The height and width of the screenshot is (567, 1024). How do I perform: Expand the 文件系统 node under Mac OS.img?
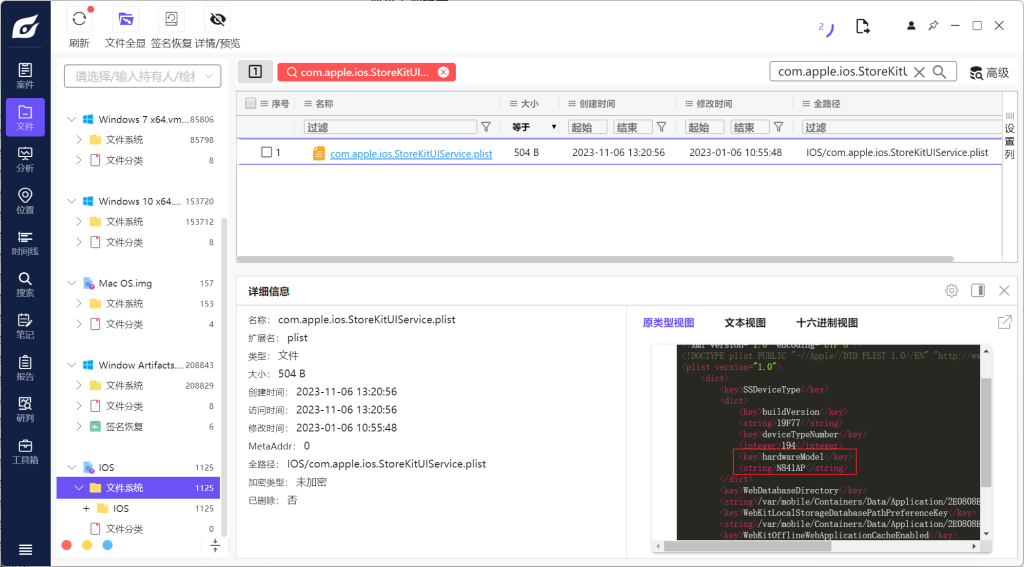[78, 304]
